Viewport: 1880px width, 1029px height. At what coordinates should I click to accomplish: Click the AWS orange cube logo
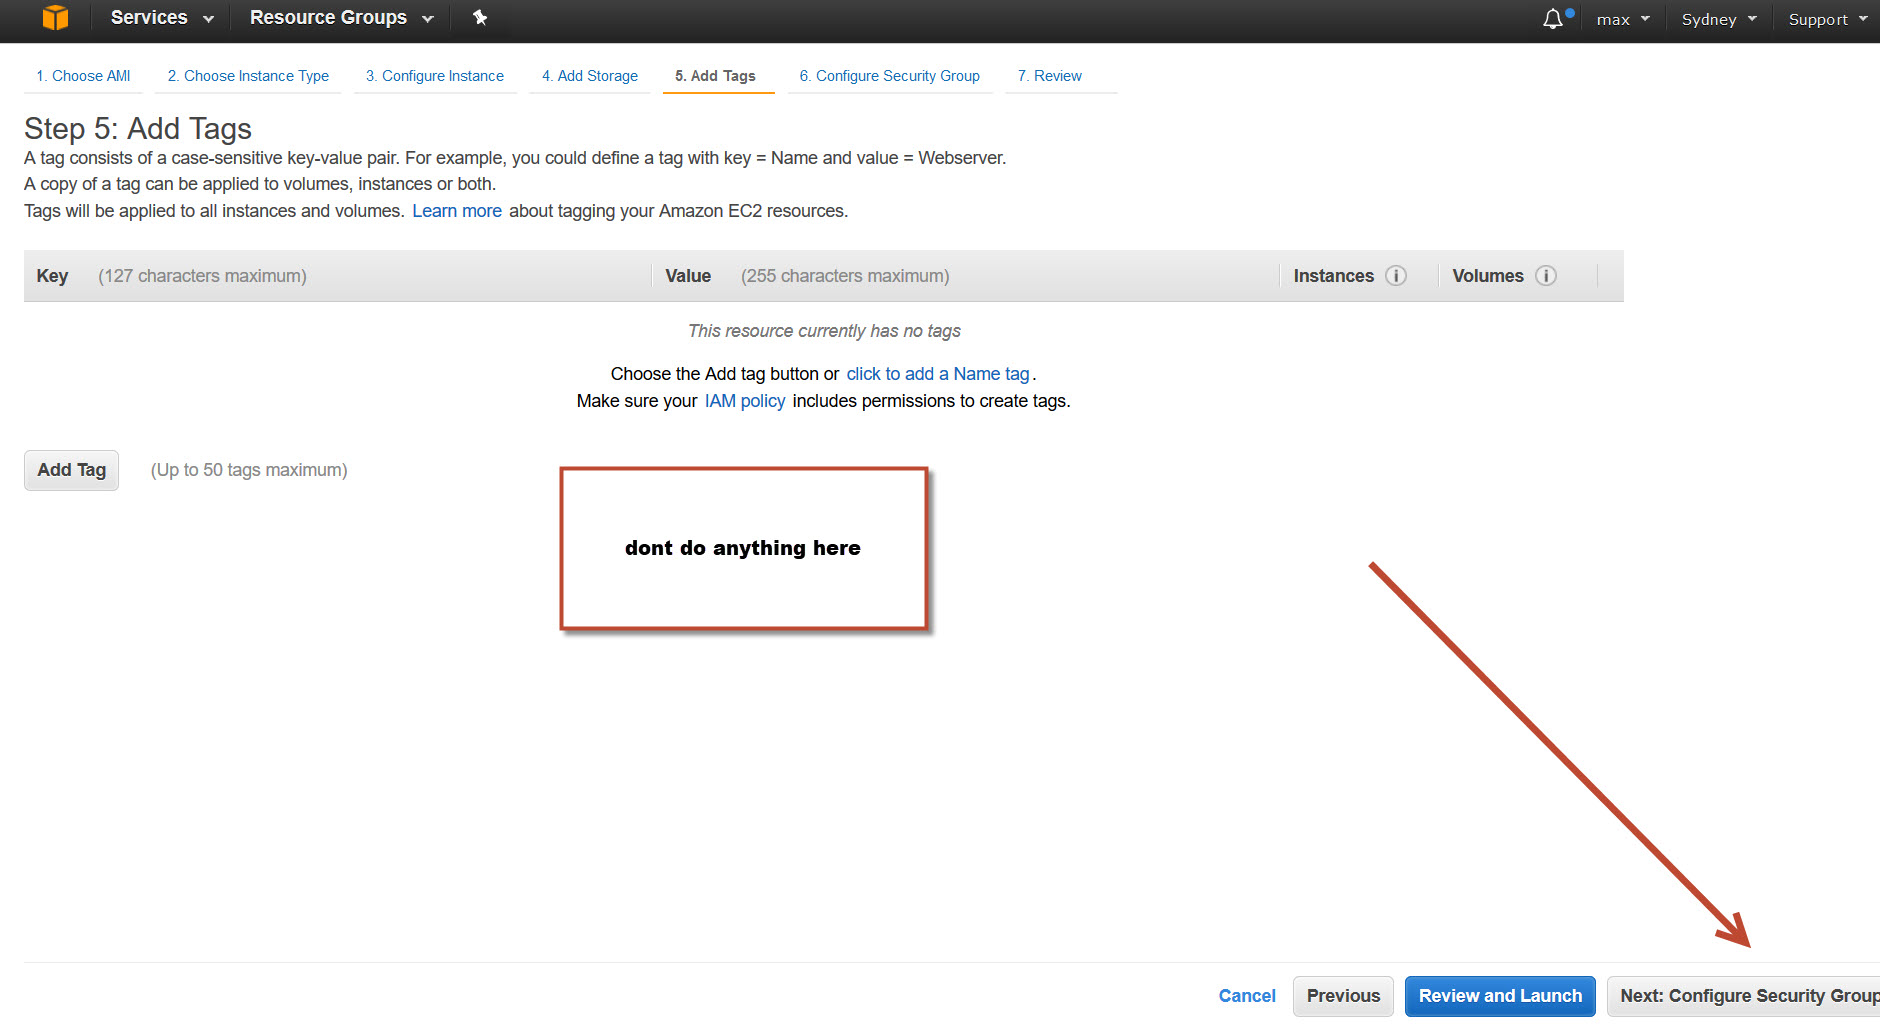[55, 18]
